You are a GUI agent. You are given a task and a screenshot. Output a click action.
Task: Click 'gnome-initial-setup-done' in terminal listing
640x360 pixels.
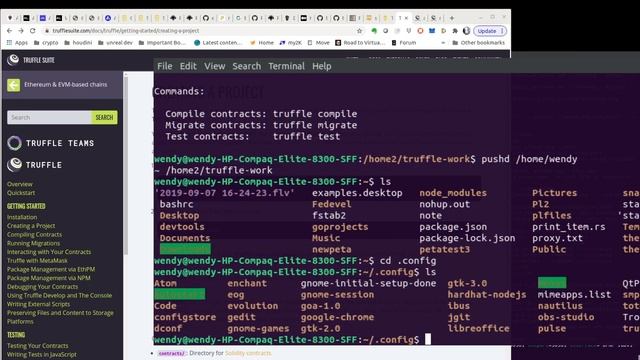tap(368, 283)
